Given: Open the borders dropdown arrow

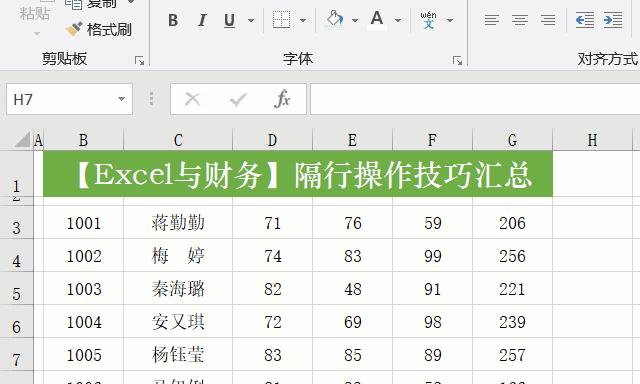Looking at the screenshot, I should [x=303, y=20].
